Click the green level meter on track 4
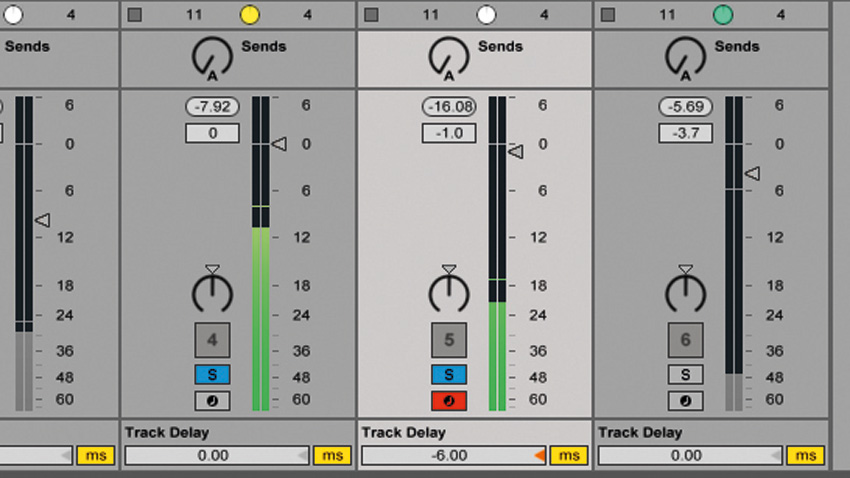 click(x=261, y=254)
